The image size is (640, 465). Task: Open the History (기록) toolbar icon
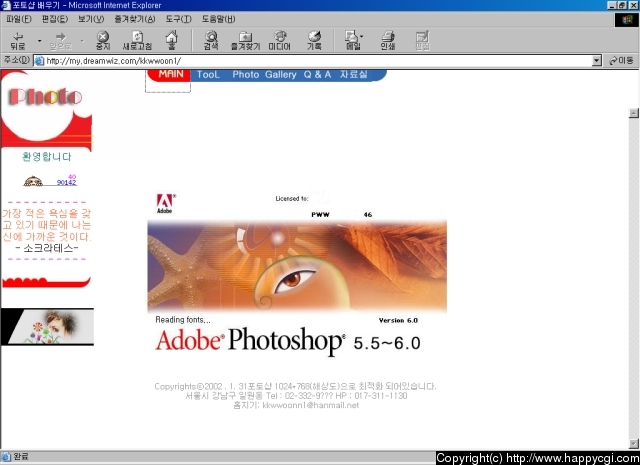[314, 40]
